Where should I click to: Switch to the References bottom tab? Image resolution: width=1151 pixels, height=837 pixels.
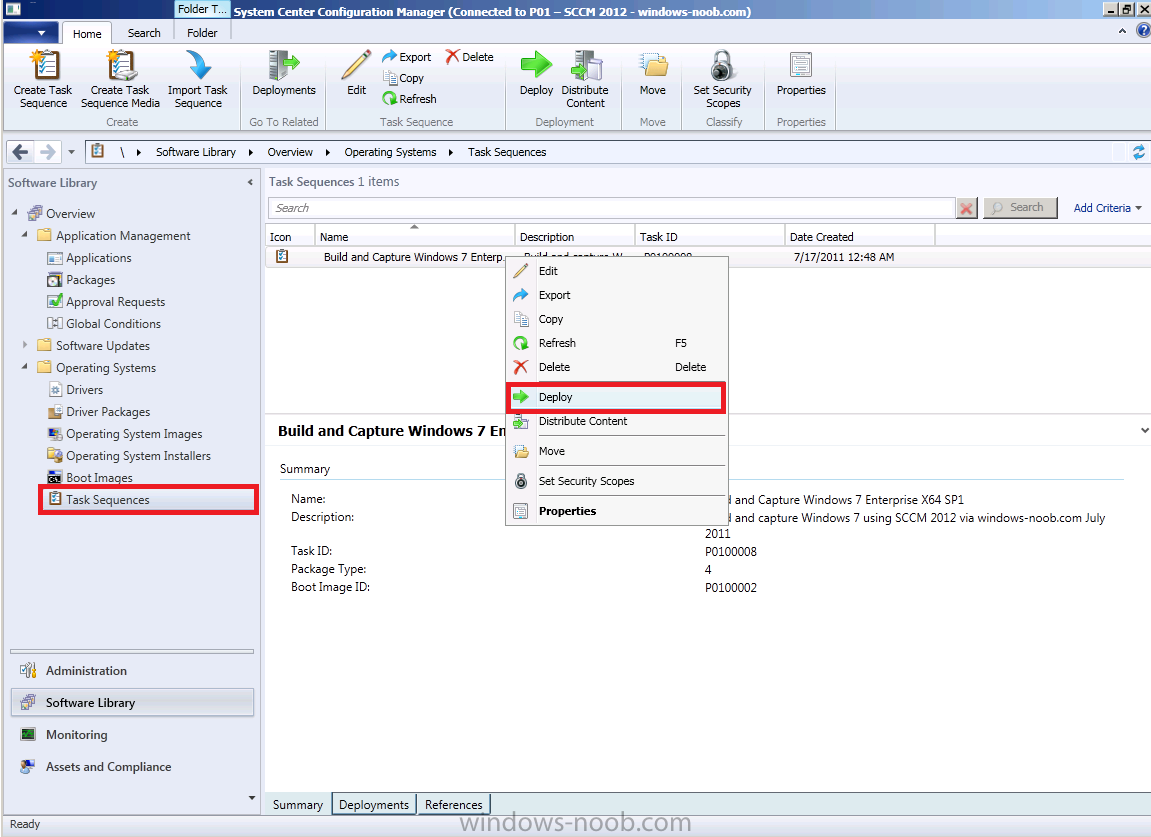[x=453, y=805]
